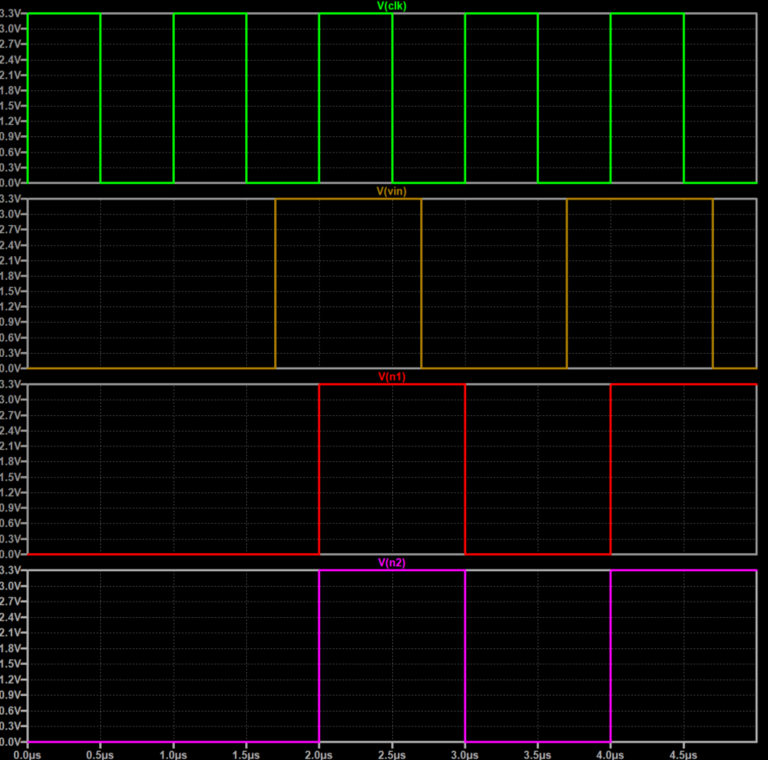Click the V(clk) falling edge at 0.5µs
Screen dimensions: 768x760
100,98
